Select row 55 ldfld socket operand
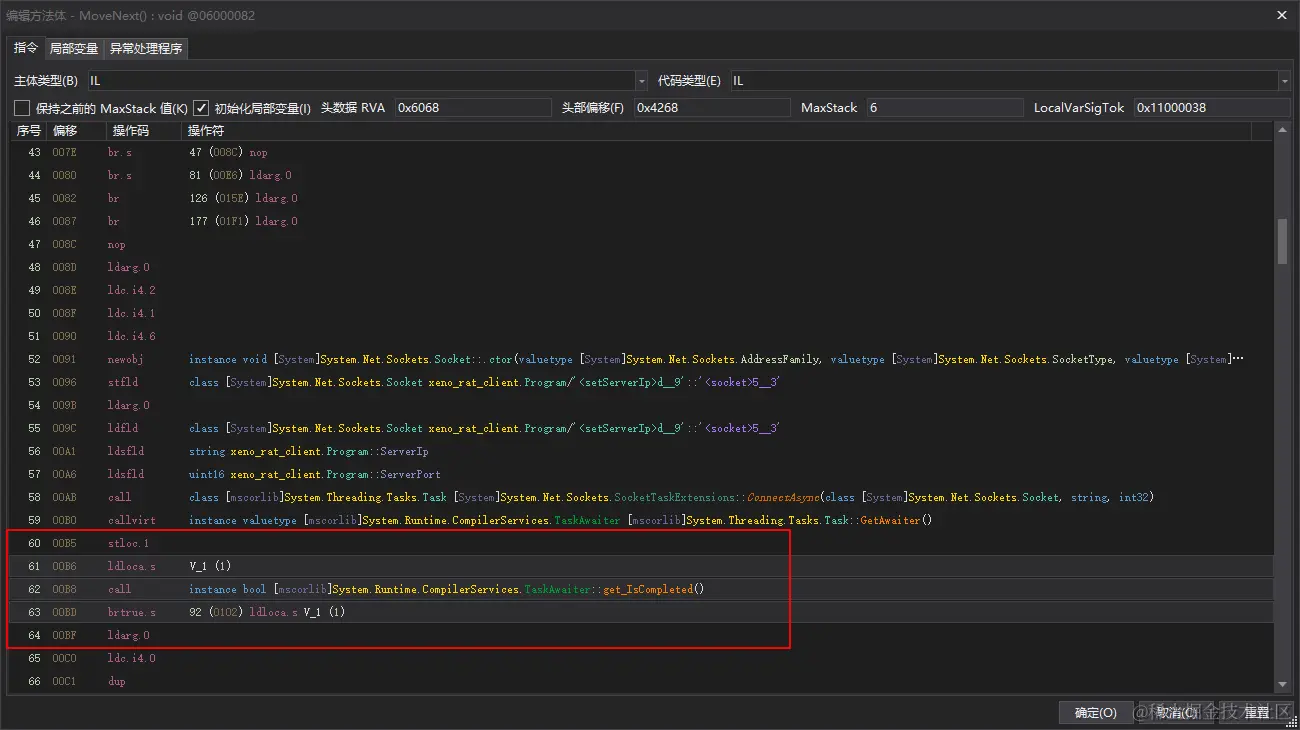 tap(484, 428)
